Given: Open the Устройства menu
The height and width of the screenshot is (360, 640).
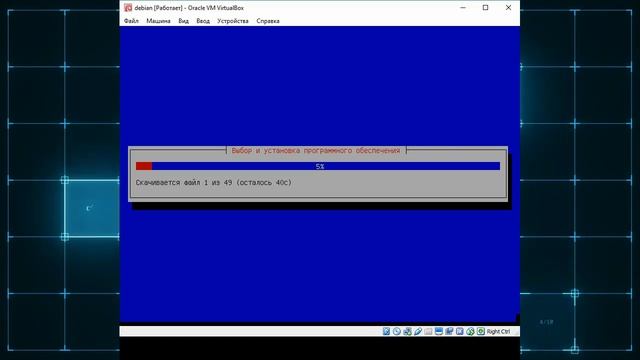Looking at the screenshot, I should tap(233, 21).
